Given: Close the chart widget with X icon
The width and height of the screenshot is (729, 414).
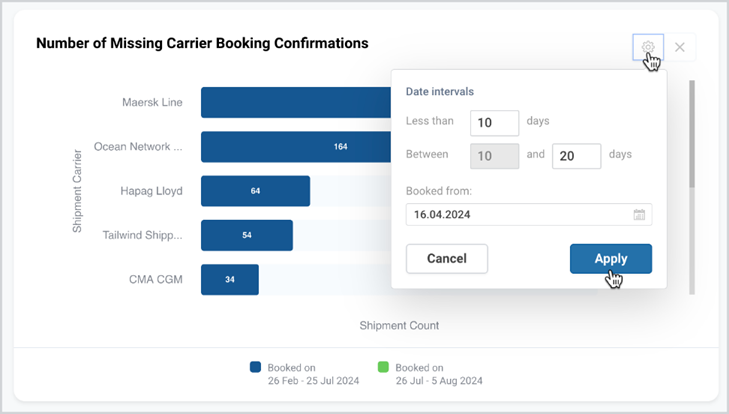Looking at the screenshot, I should 680,47.
